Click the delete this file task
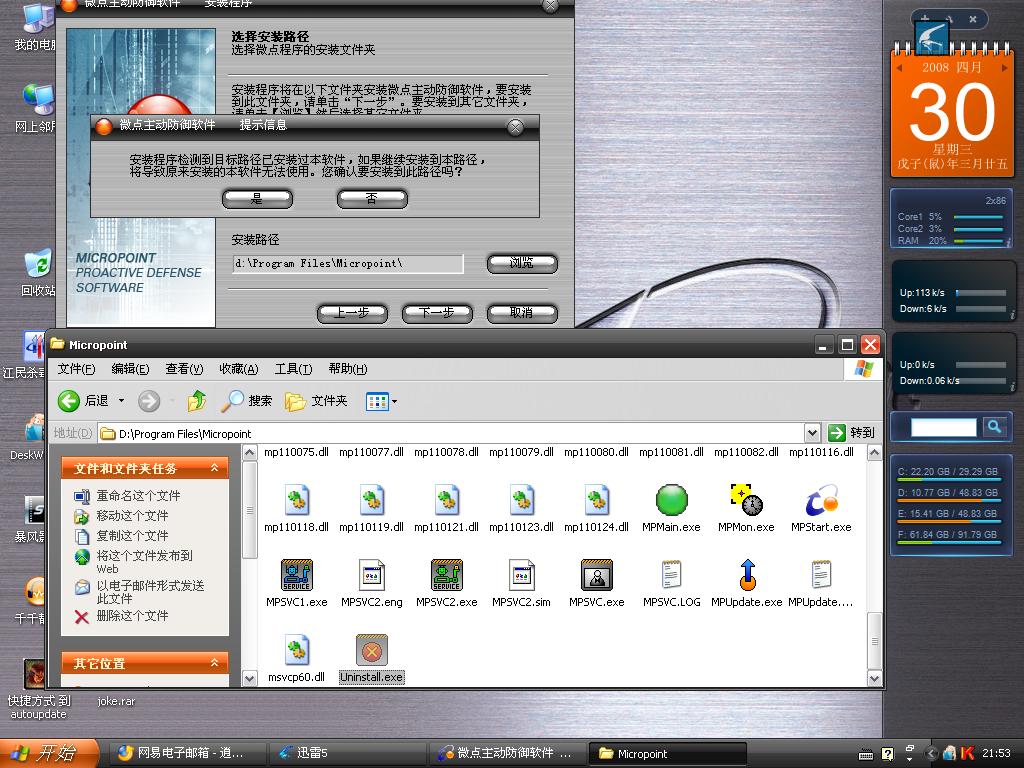The width and height of the screenshot is (1024, 768). [x=121, y=616]
